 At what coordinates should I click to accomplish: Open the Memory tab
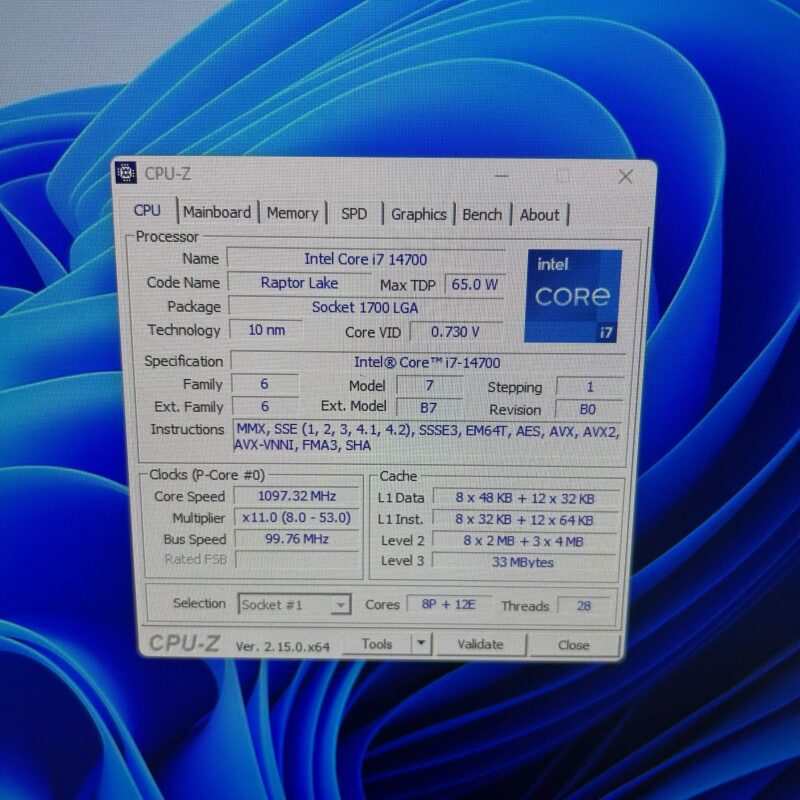(292, 213)
